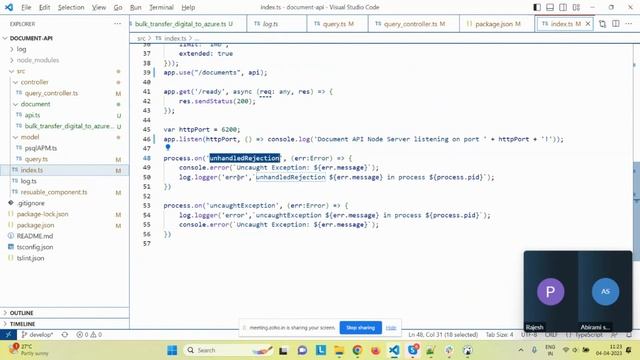Image resolution: width=640 pixels, height=360 pixels.
Task: Toggle the primary sidebar layout icon
Action: click(537, 7)
